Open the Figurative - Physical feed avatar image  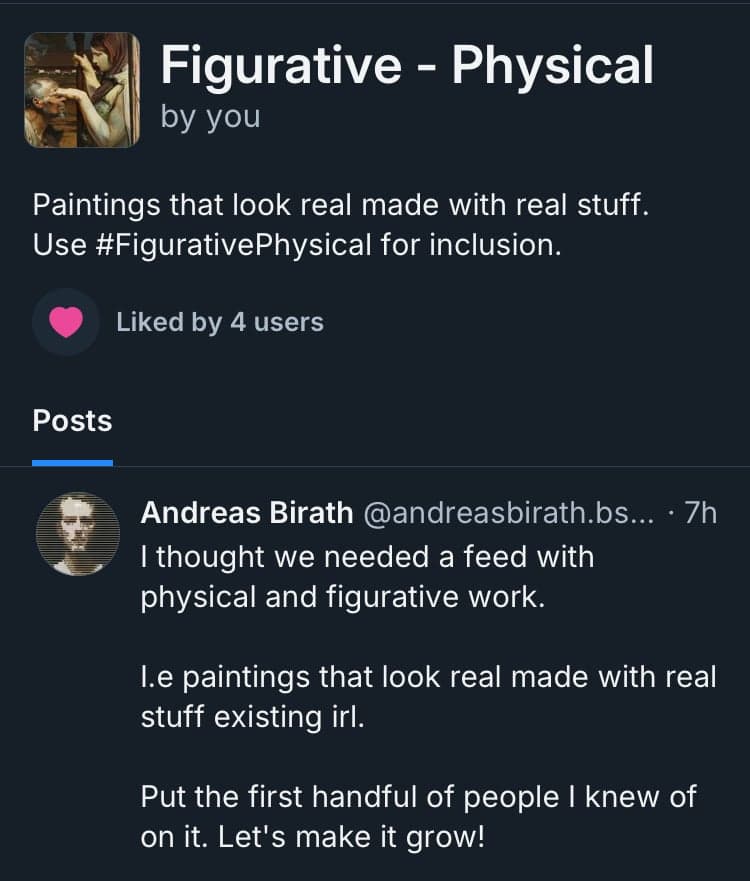[82, 90]
